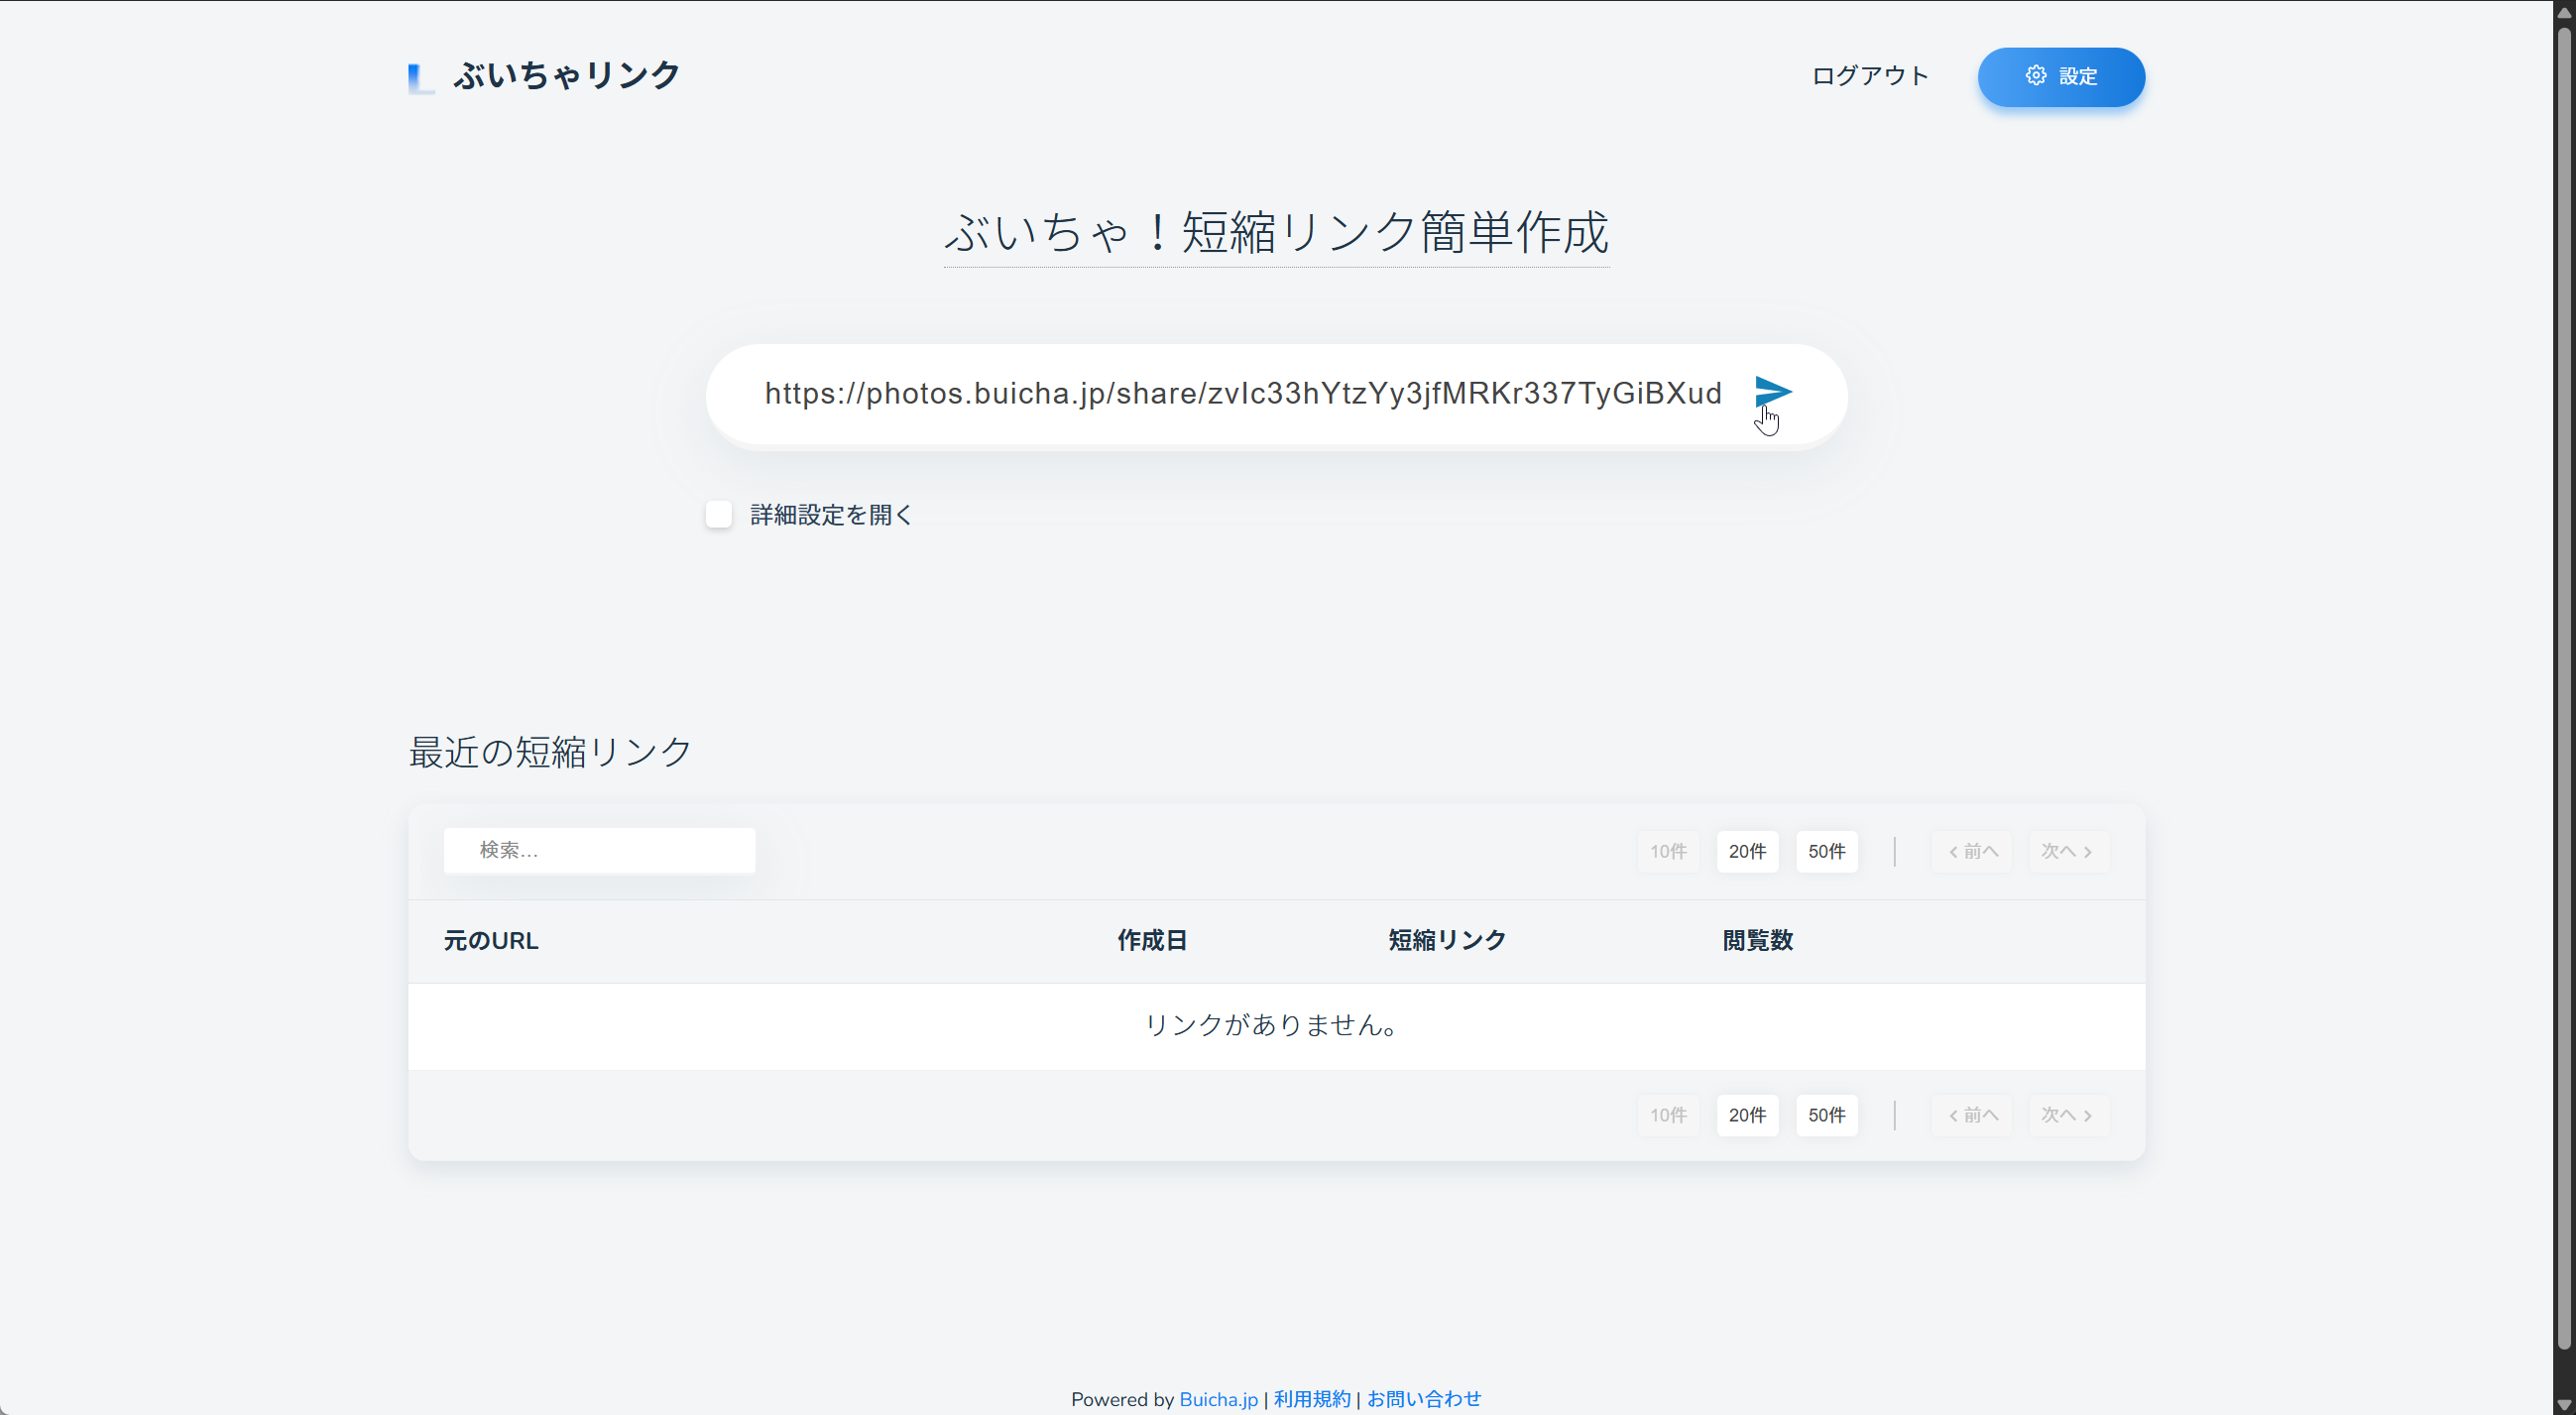2576x1415 pixels.
Task: Click the 最近の短縮リンク heading
Action: coord(550,752)
